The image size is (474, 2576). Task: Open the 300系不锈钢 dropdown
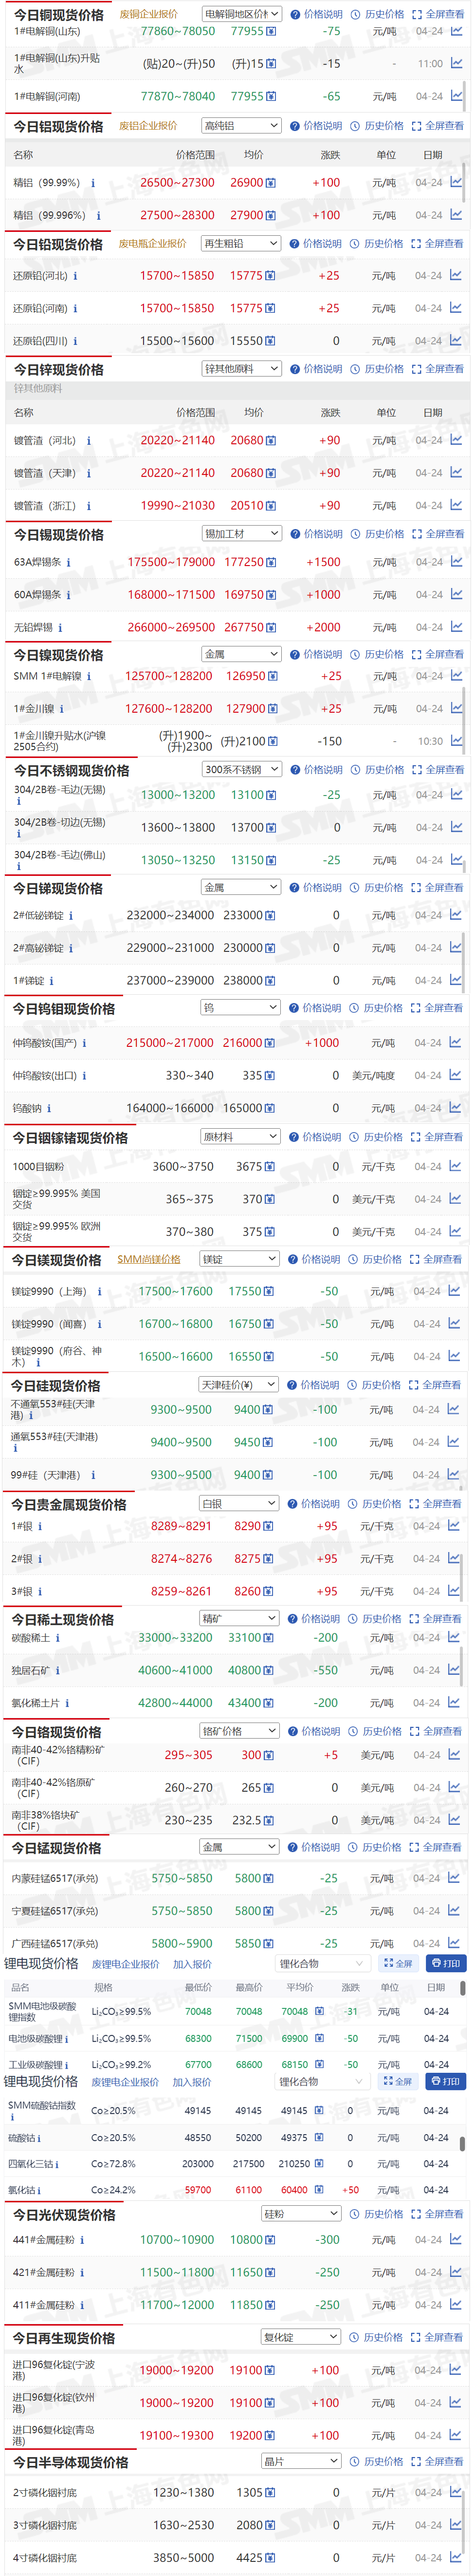pos(241,770)
